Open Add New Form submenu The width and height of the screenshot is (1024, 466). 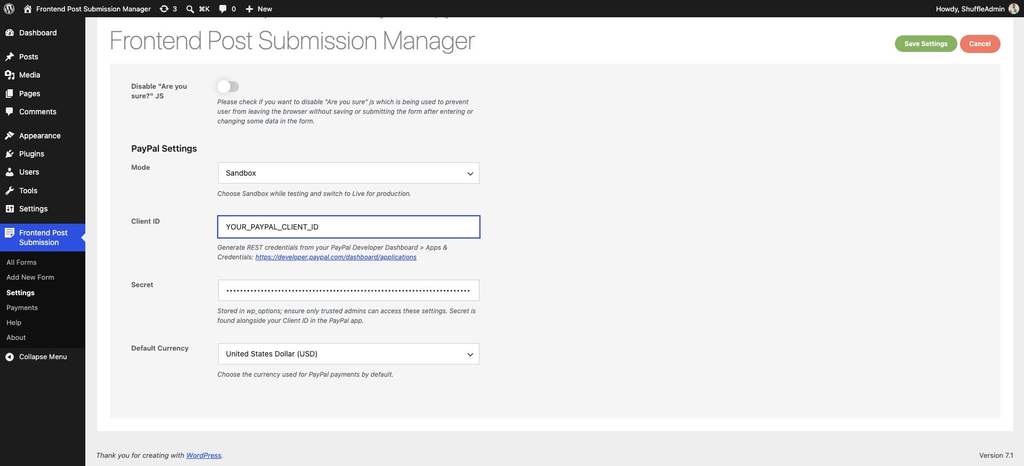coord(30,277)
